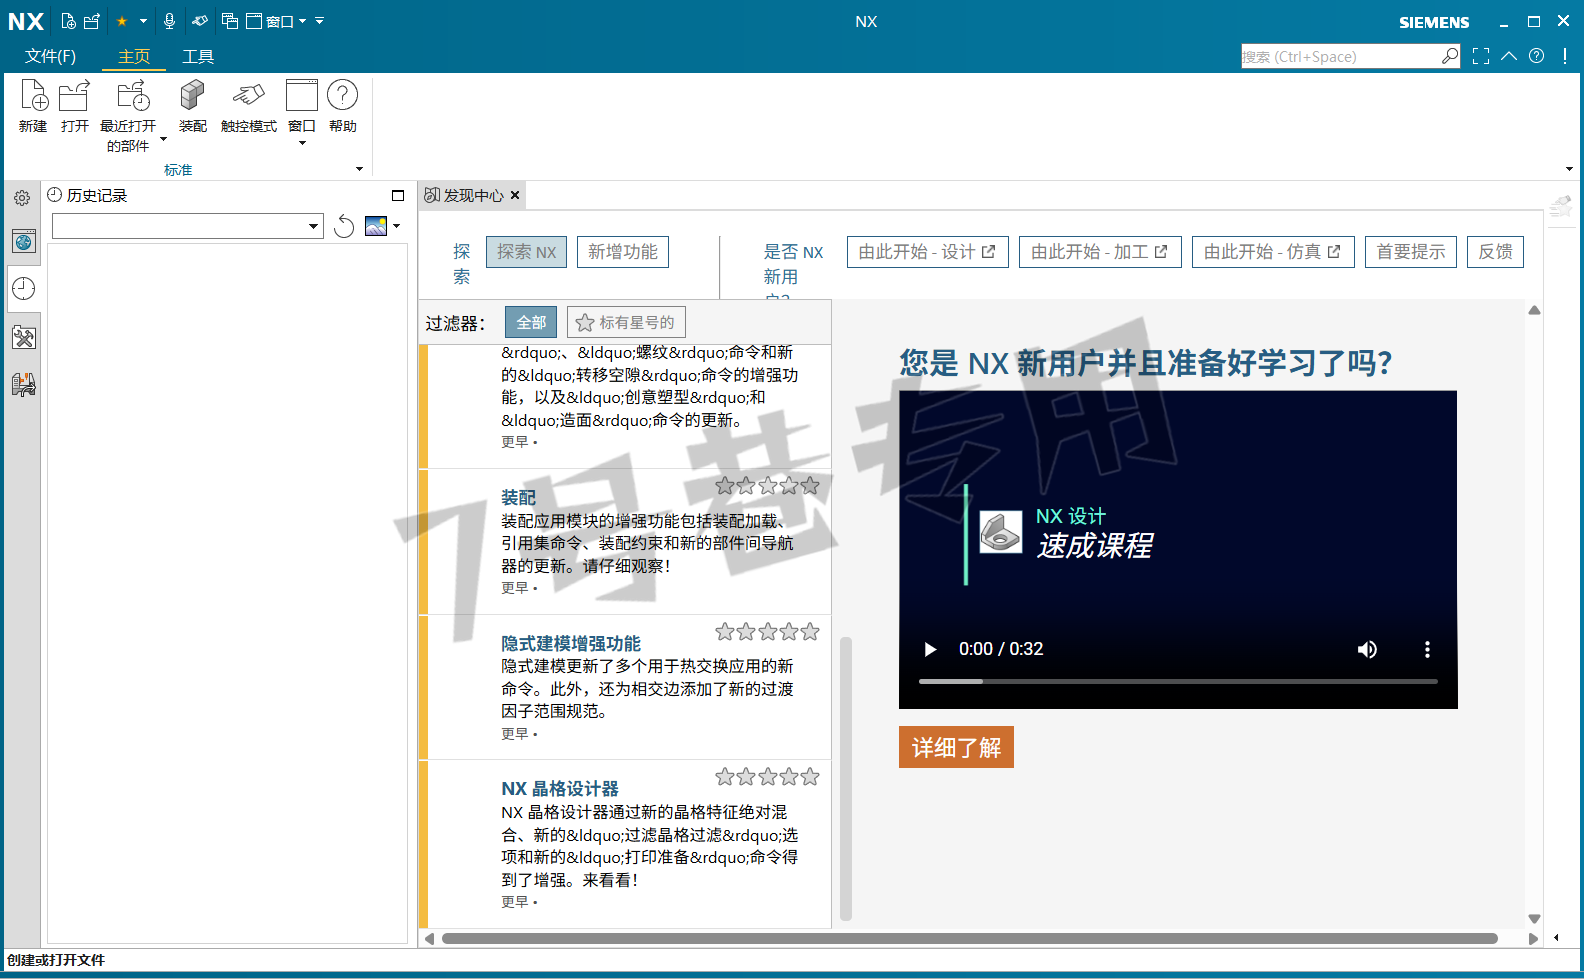
Task: Star the NX 晶格设计器 article
Action: 767,777
